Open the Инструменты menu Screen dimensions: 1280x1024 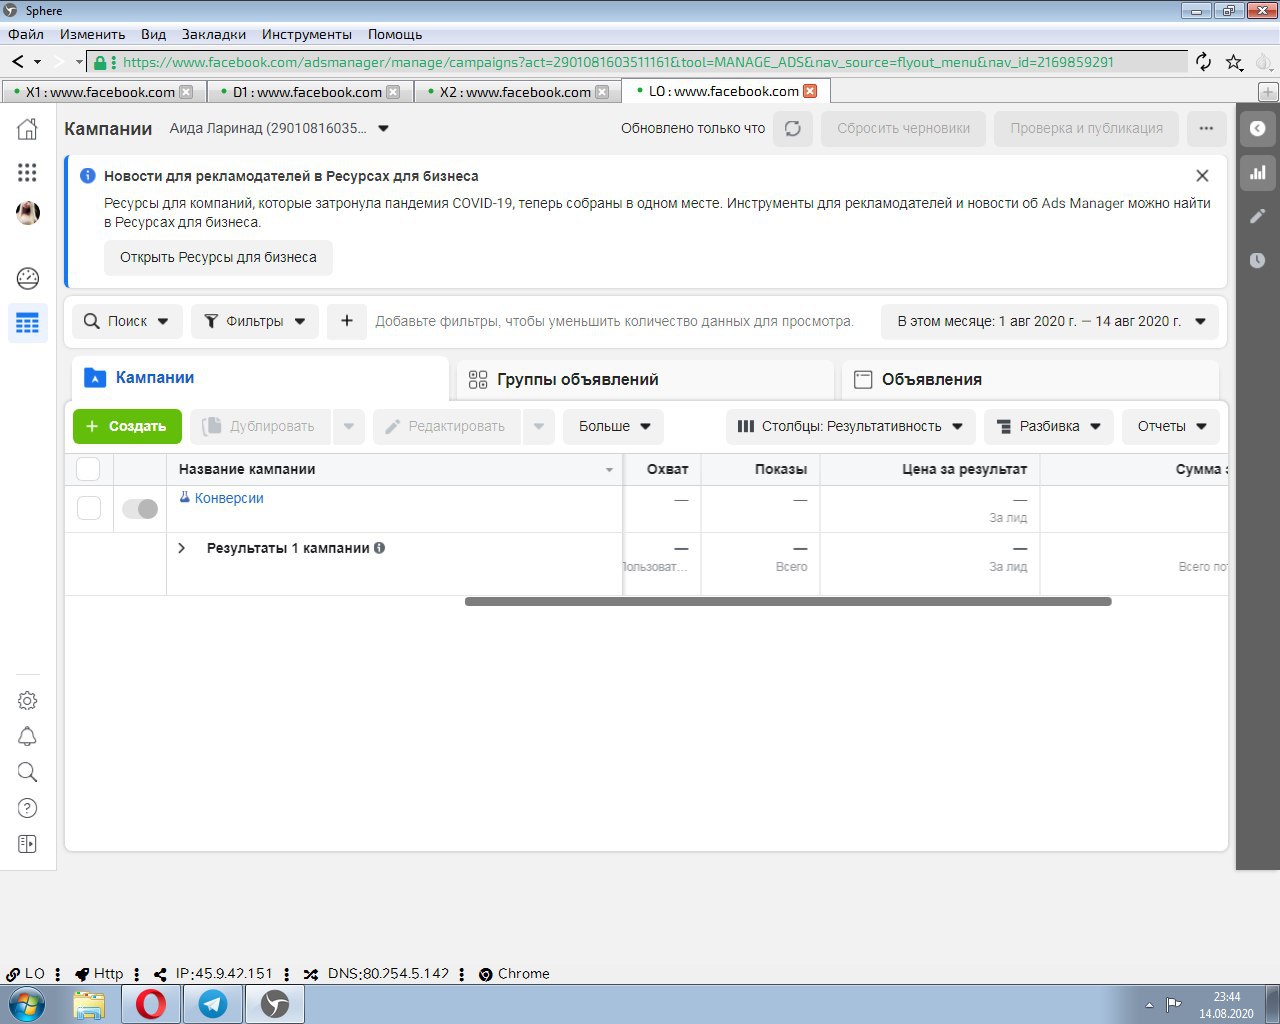(307, 34)
